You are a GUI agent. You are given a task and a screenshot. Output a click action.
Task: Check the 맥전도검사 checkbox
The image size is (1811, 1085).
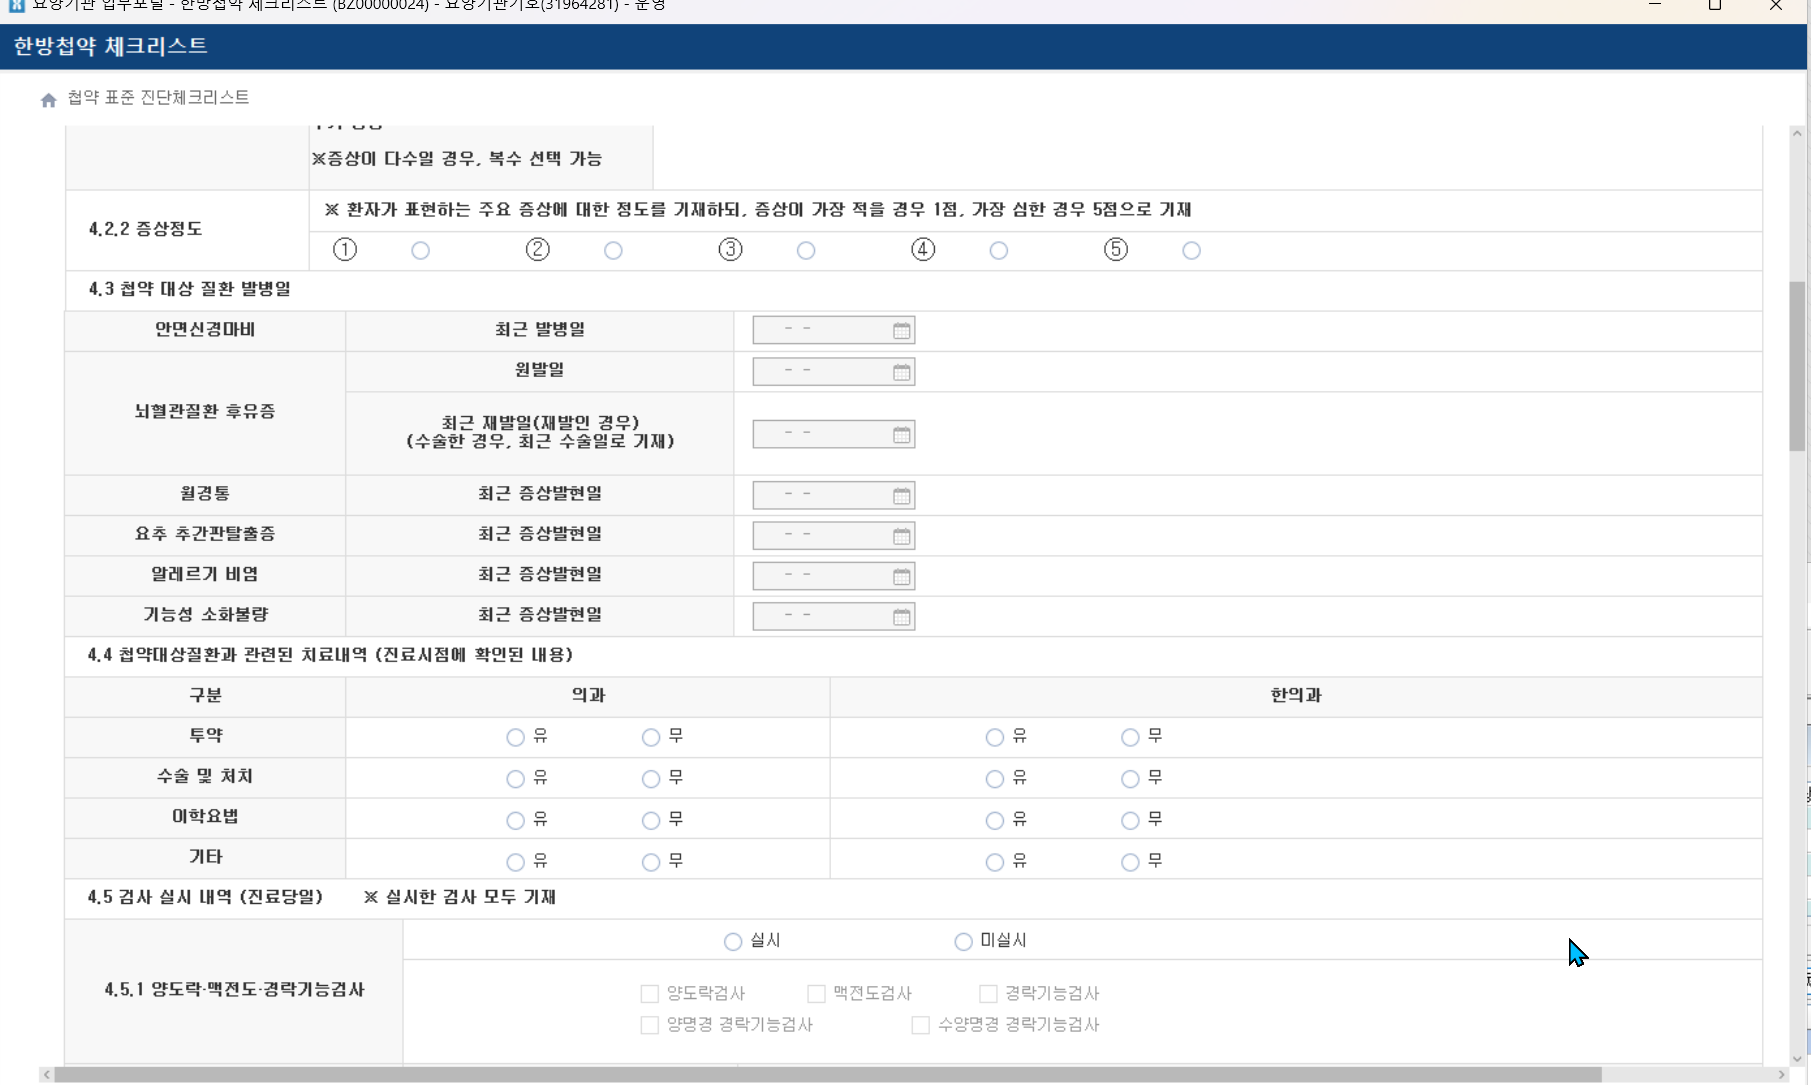[x=816, y=993]
